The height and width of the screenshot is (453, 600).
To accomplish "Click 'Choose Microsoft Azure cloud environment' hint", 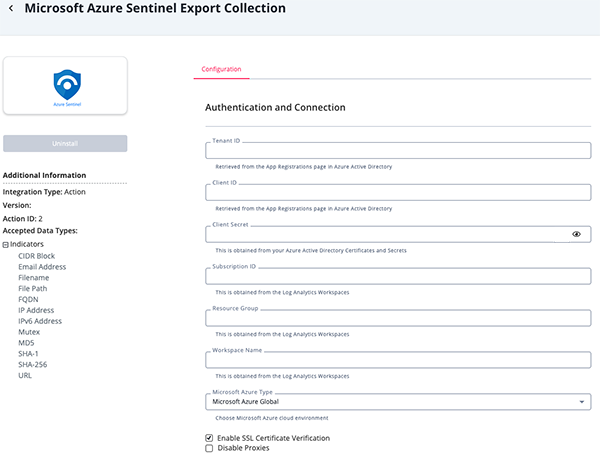I will (272, 418).
